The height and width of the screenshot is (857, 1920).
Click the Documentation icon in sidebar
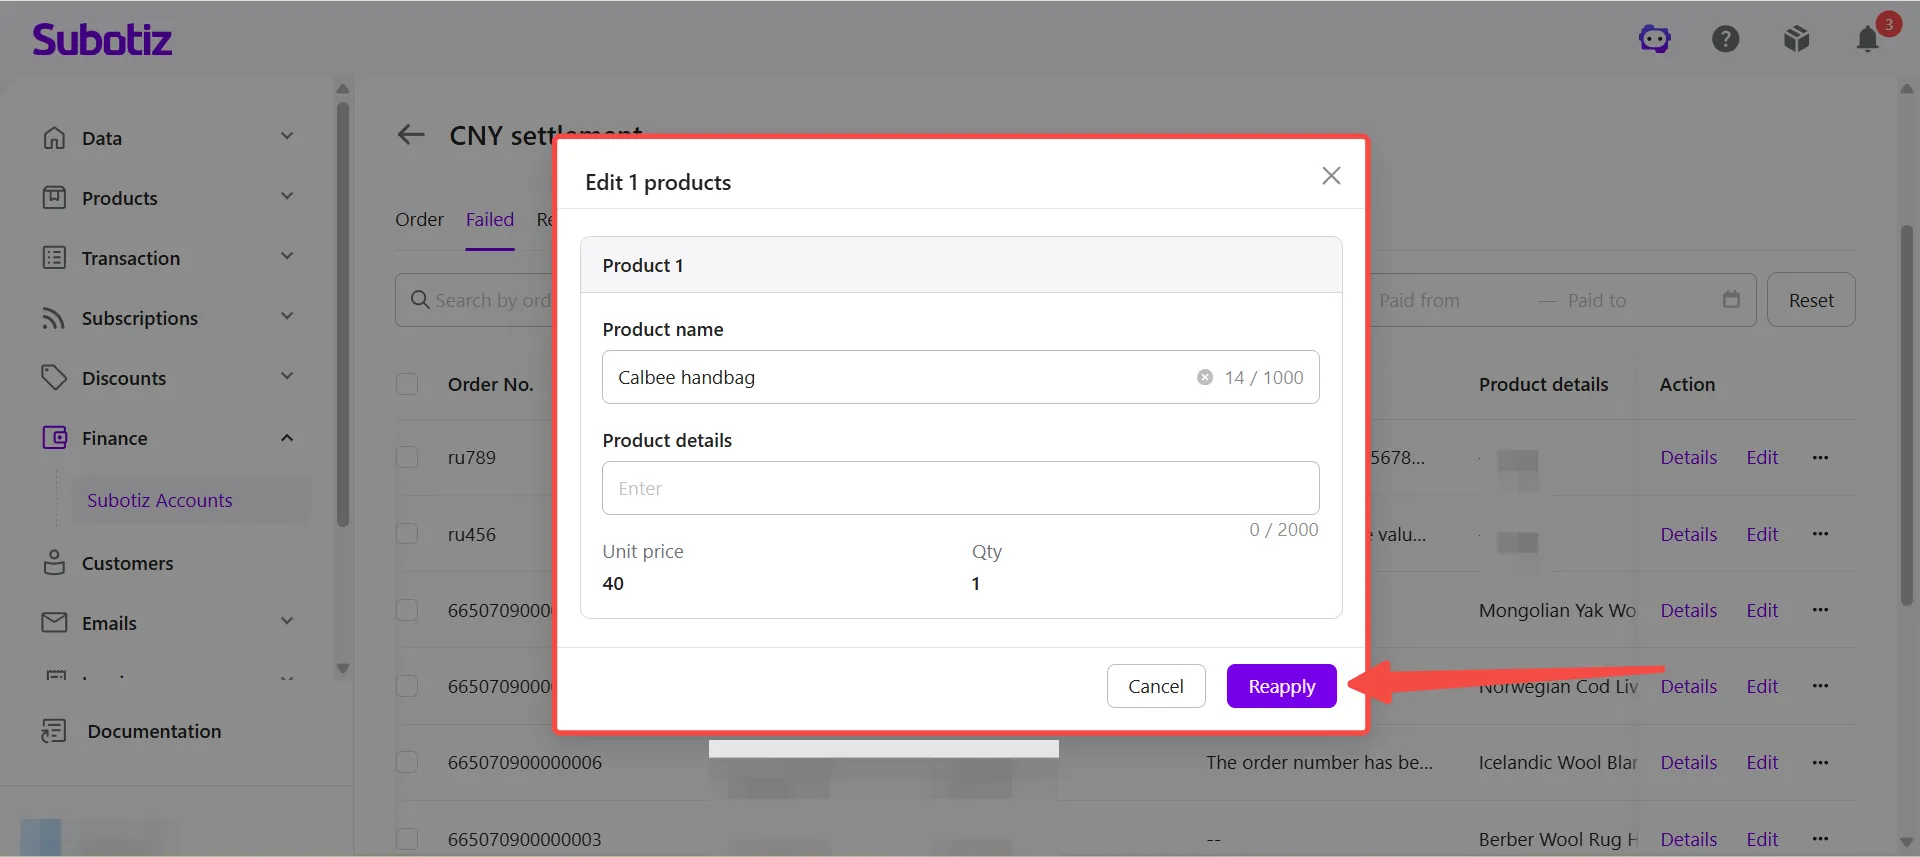pos(54,731)
